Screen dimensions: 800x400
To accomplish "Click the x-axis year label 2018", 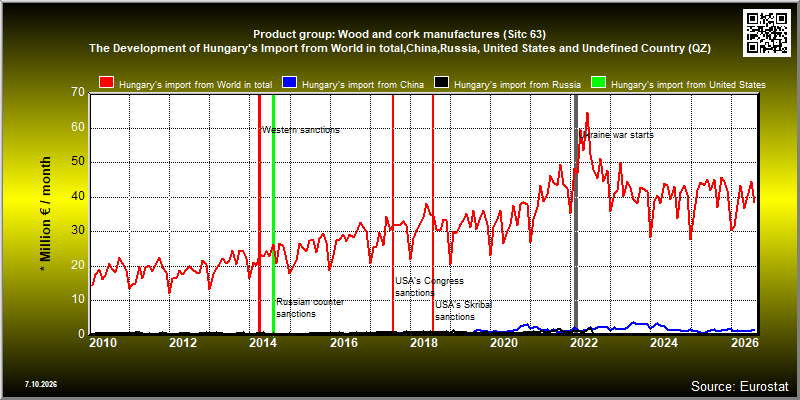I will point(423,342).
